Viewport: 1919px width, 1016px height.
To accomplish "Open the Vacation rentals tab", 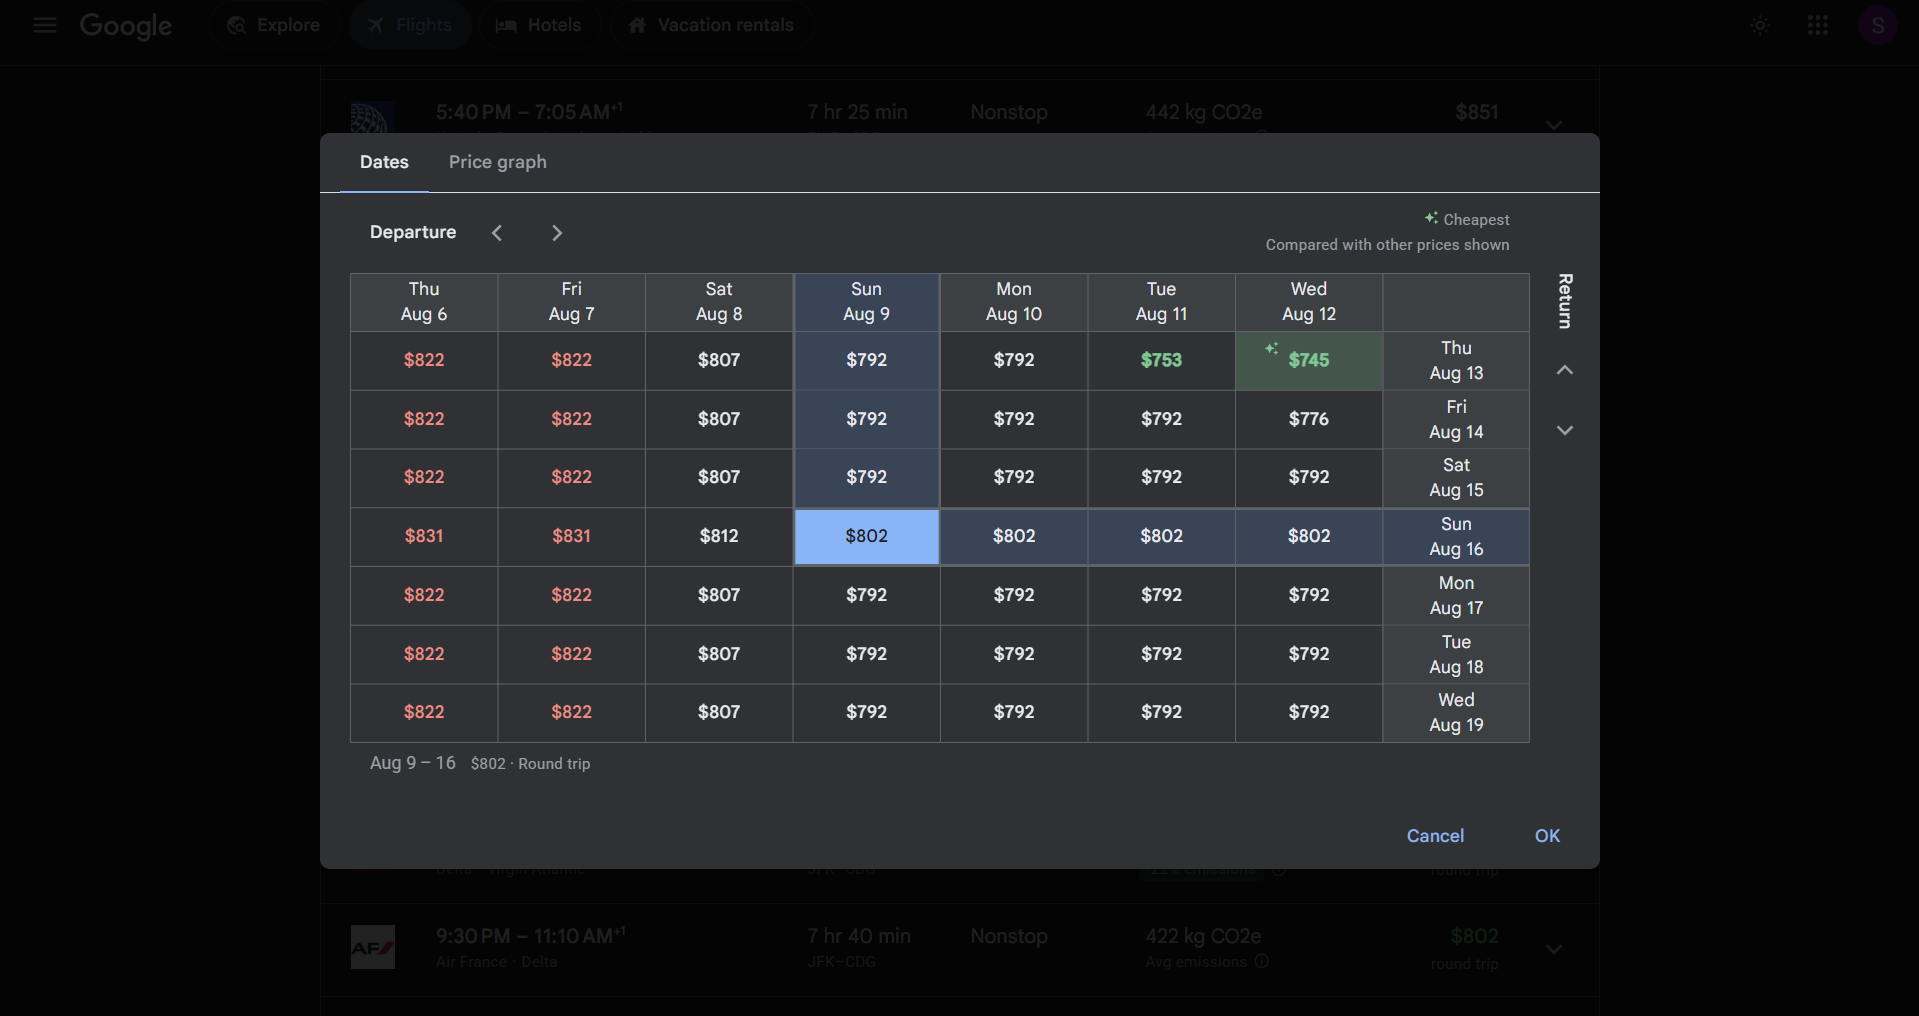I will 711,26.
